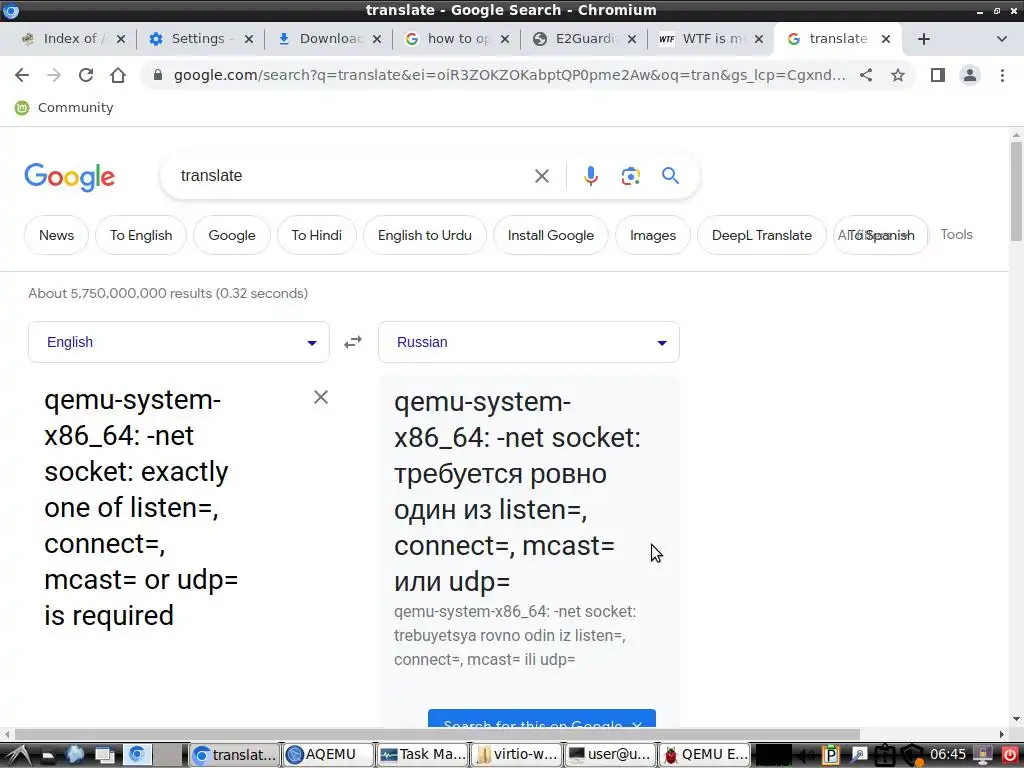Open the Russian target language dropdown
The height and width of the screenshot is (768, 1024).
click(x=529, y=342)
